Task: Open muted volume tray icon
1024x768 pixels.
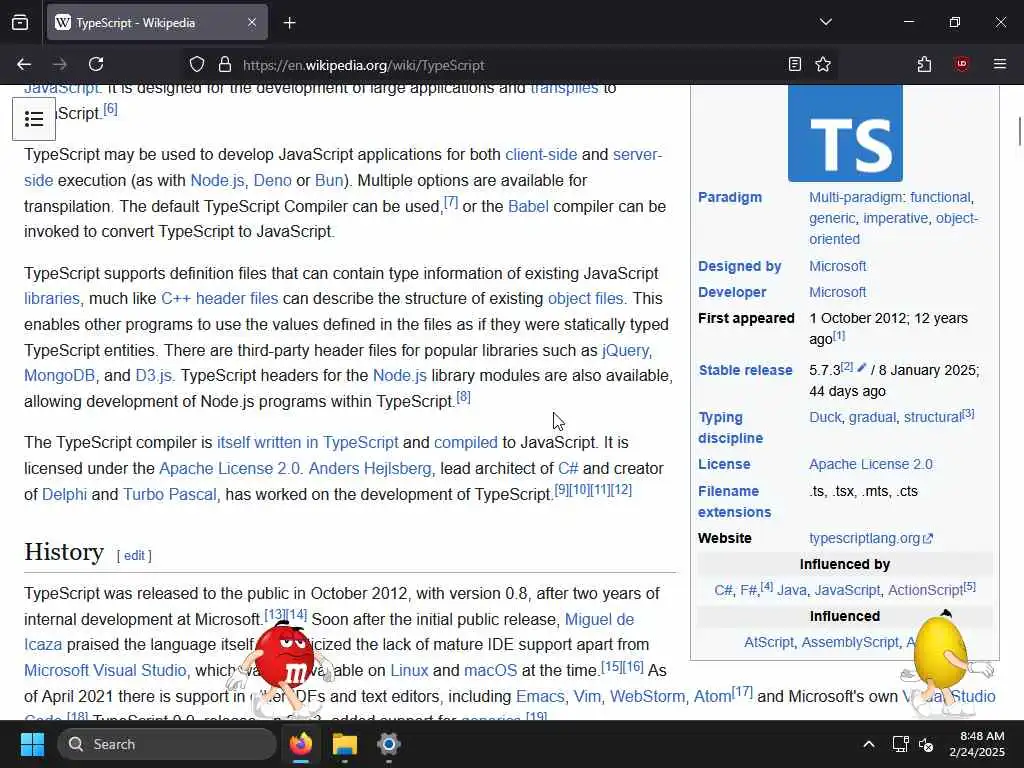Action: [926, 744]
